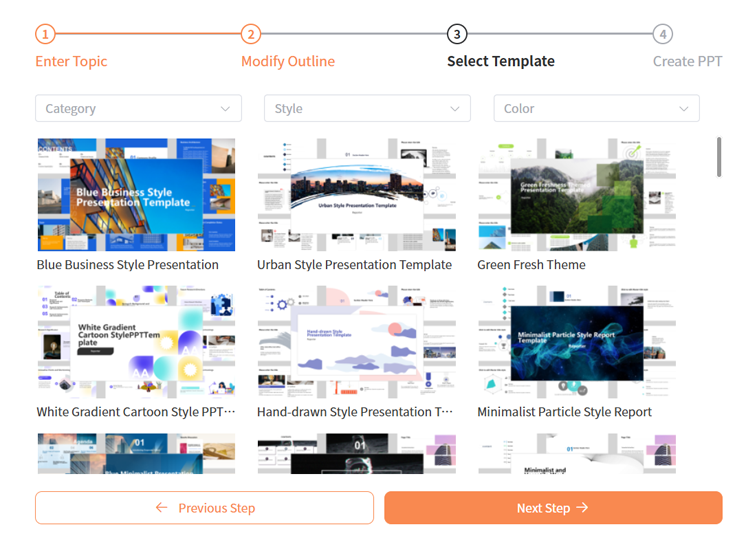Viewport: 750px width, 560px height.
Task: Click the template list scrollbar
Action: tap(718, 157)
